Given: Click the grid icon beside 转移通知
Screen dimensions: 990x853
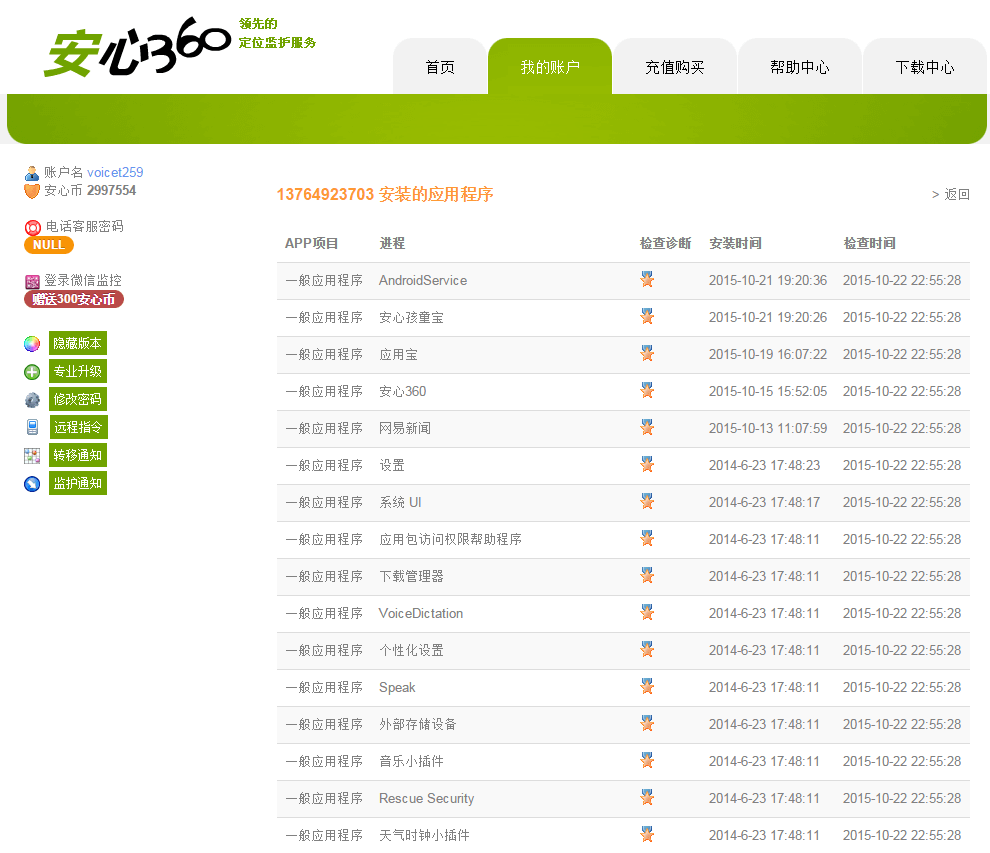Looking at the screenshot, I should 32,455.
